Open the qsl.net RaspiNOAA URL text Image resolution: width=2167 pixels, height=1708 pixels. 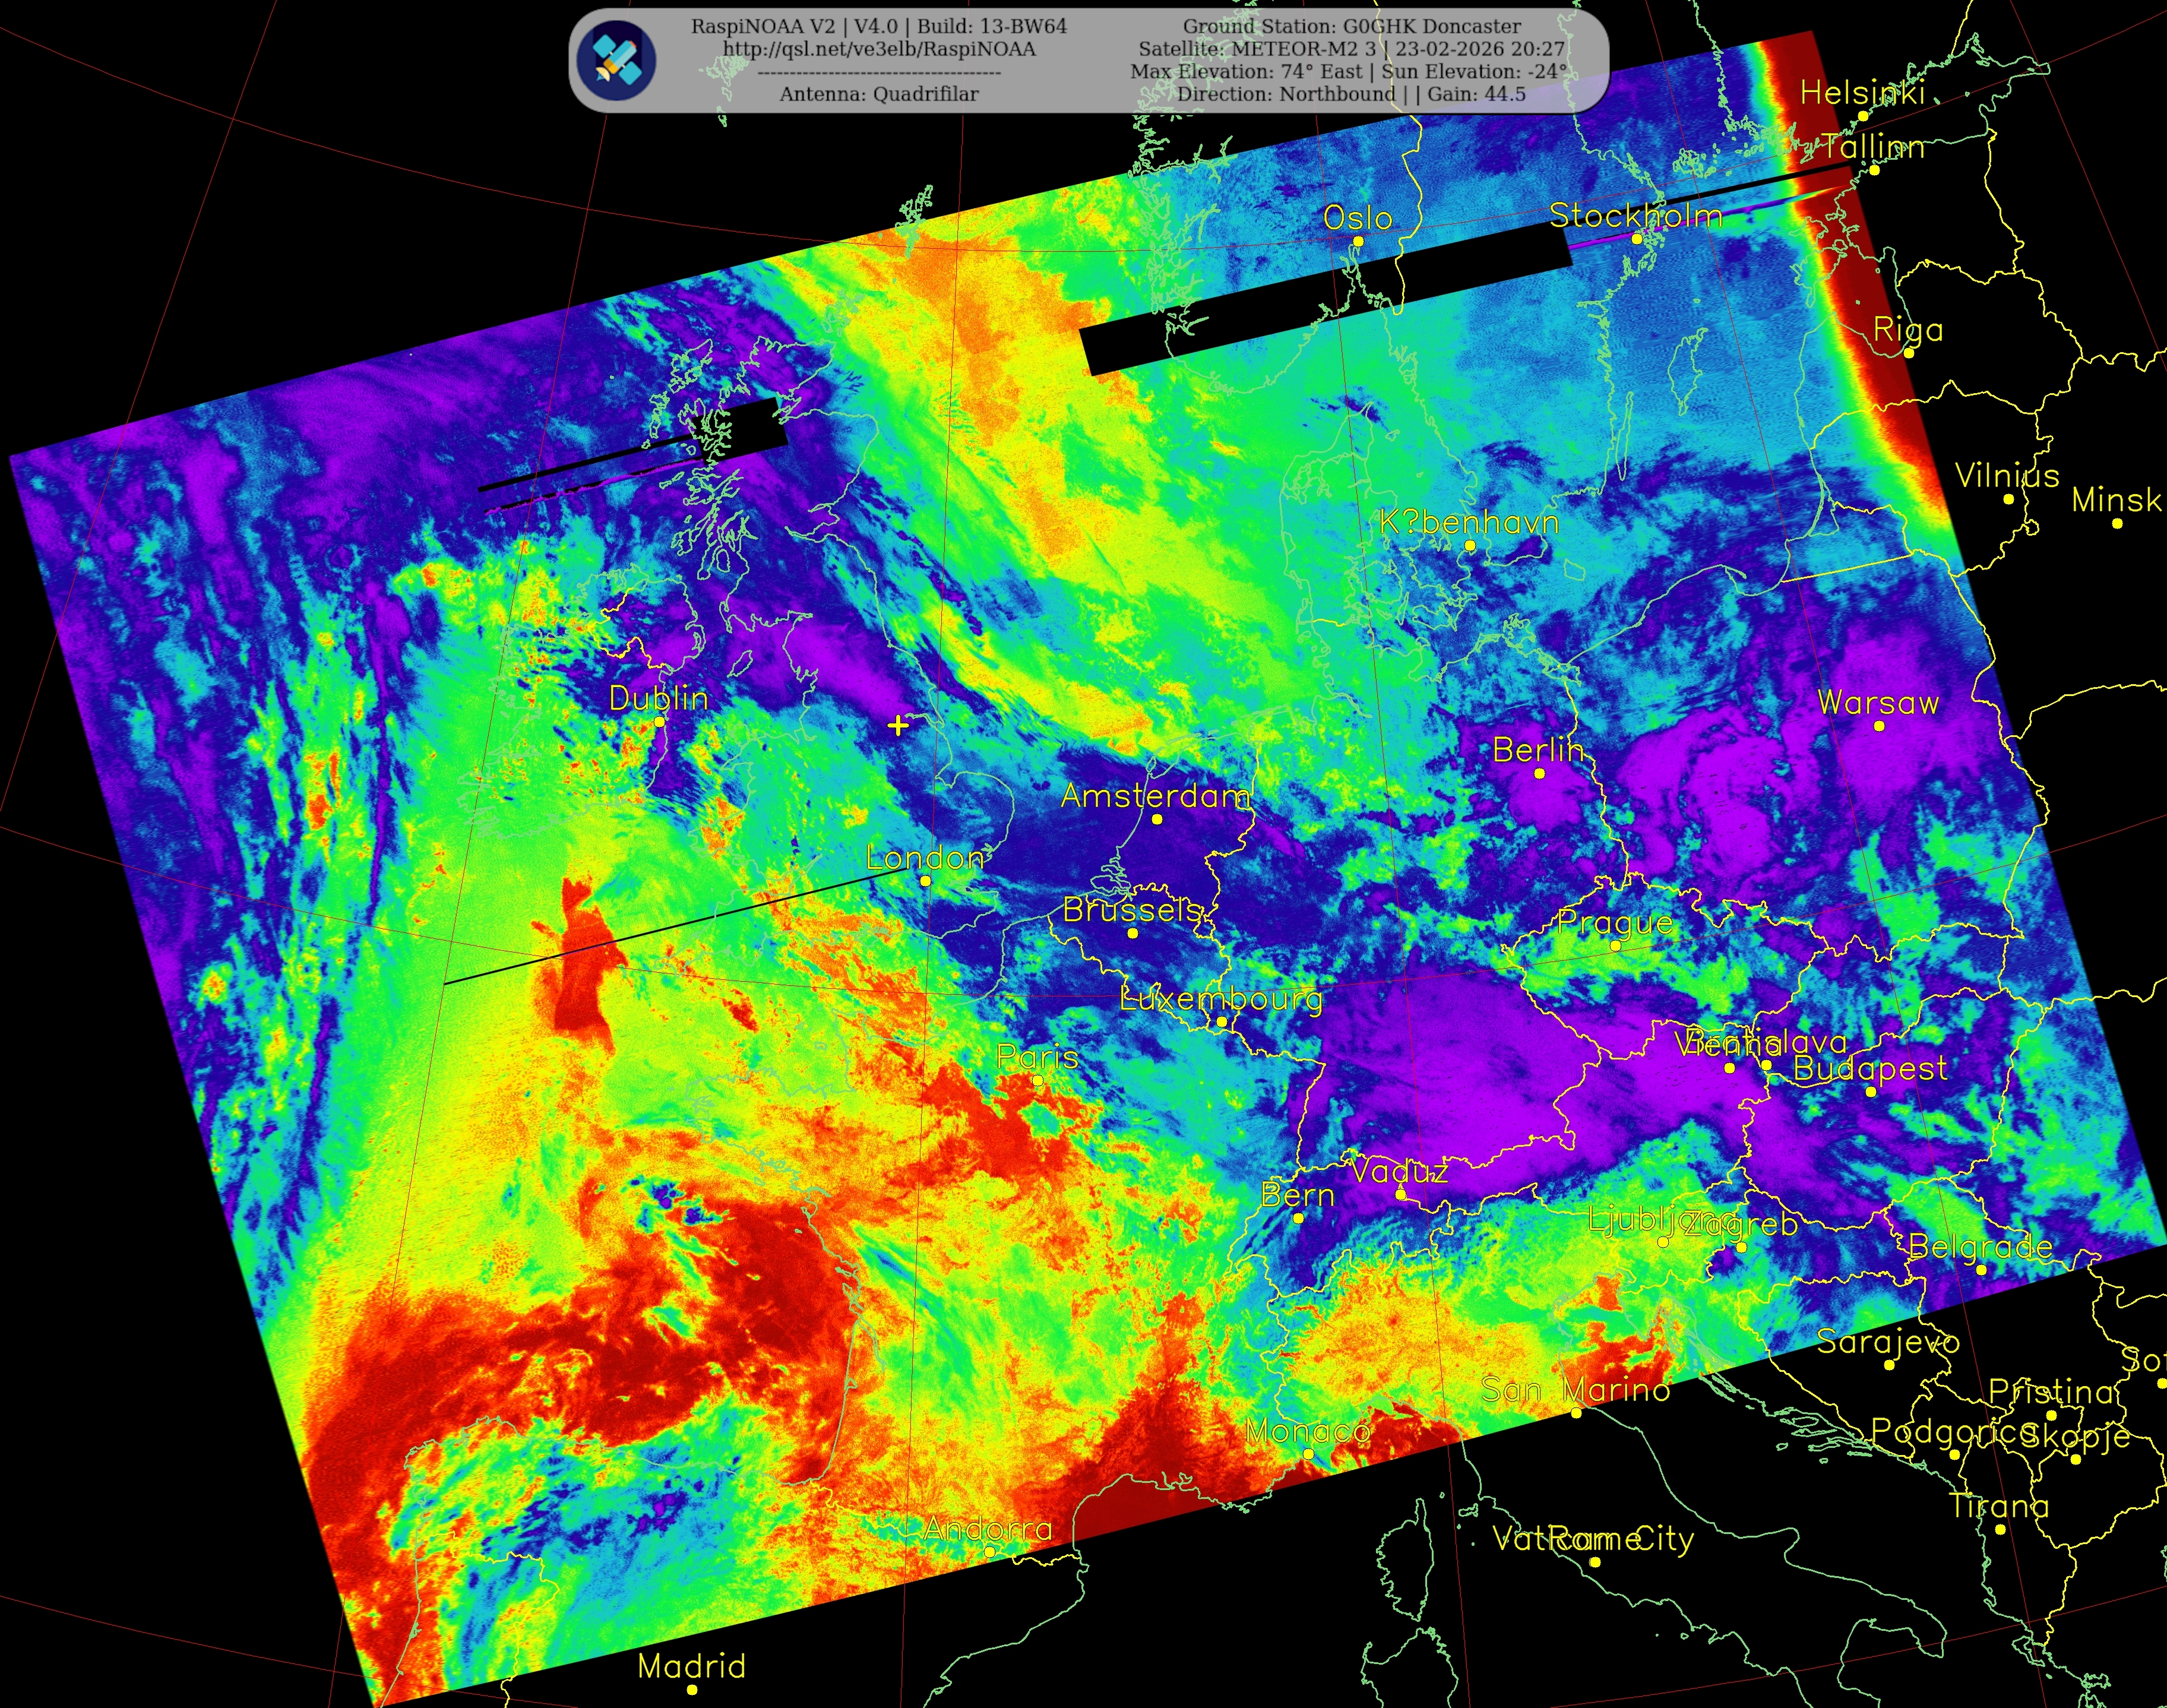pyautogui.click(x=878, y=49)
